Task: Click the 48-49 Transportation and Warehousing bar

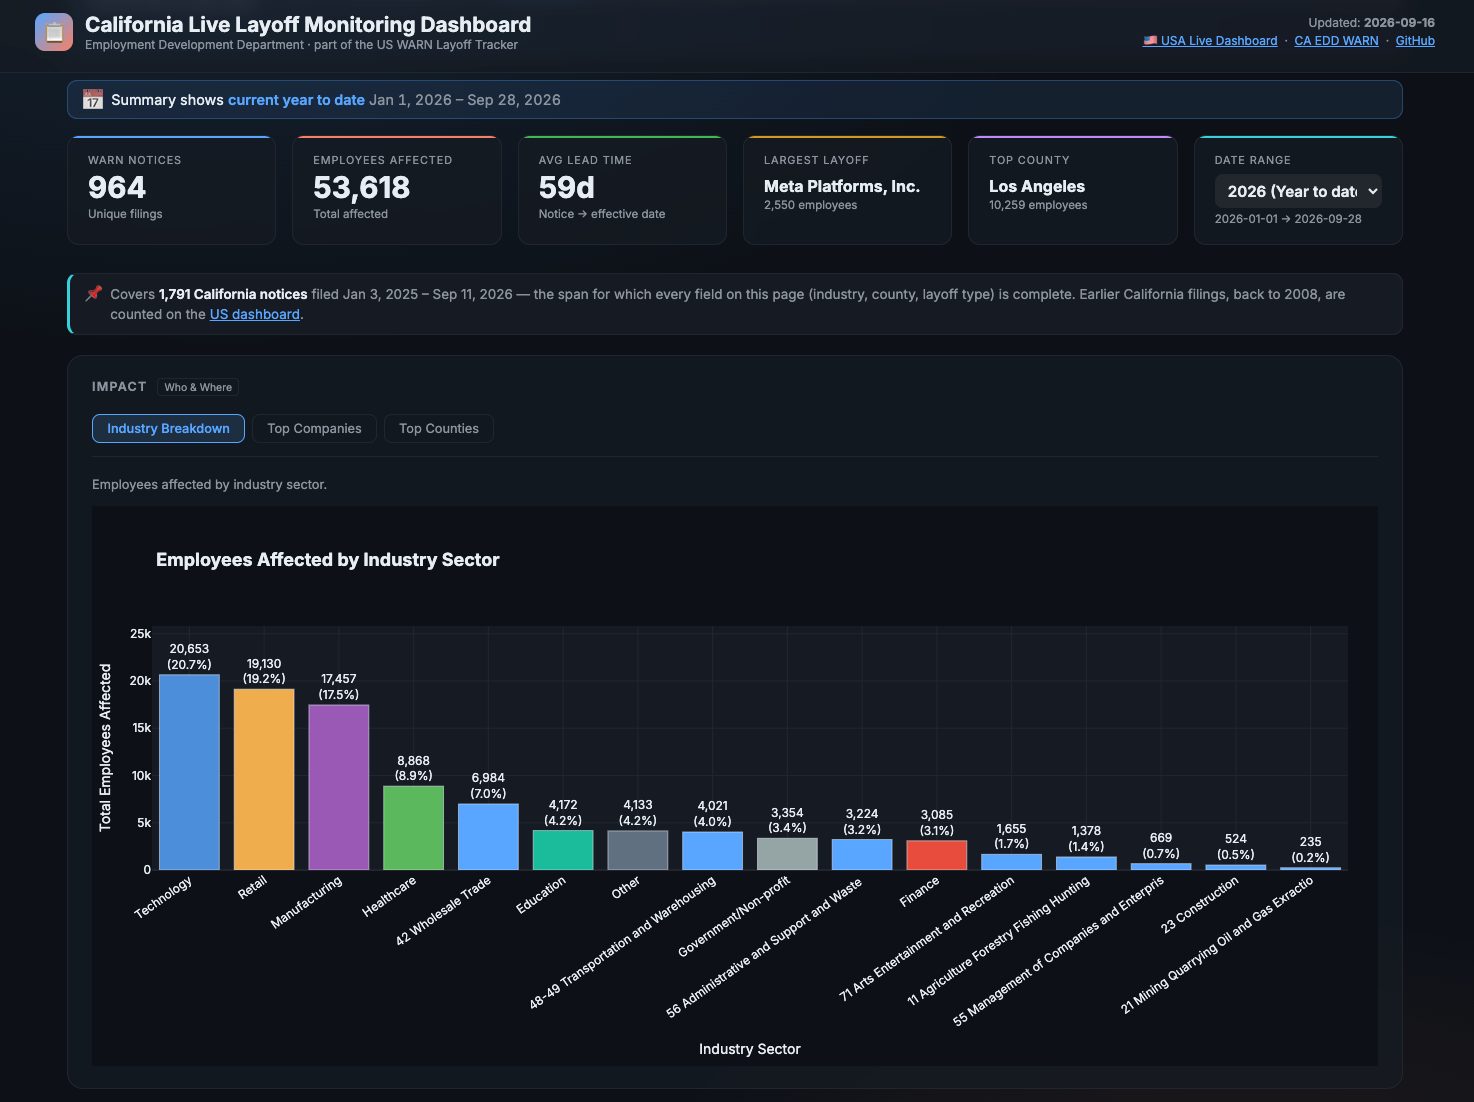Action: (712, 851)
